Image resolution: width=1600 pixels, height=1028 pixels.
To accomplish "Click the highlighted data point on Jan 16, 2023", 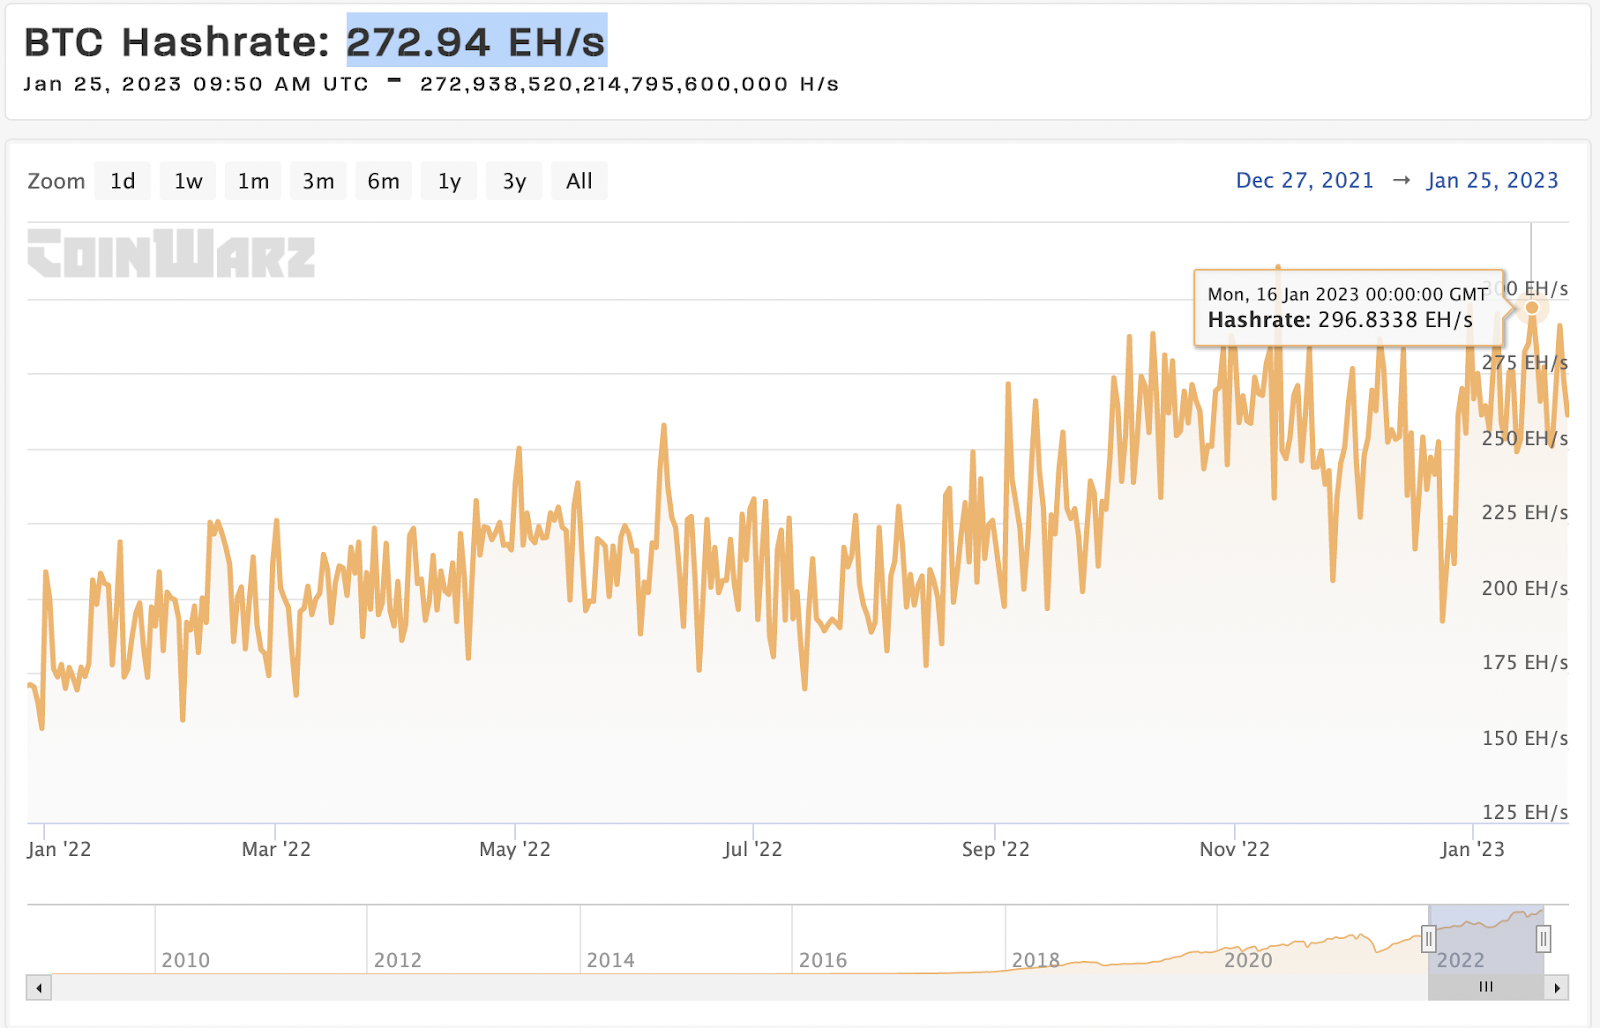I will (1531, 307).
